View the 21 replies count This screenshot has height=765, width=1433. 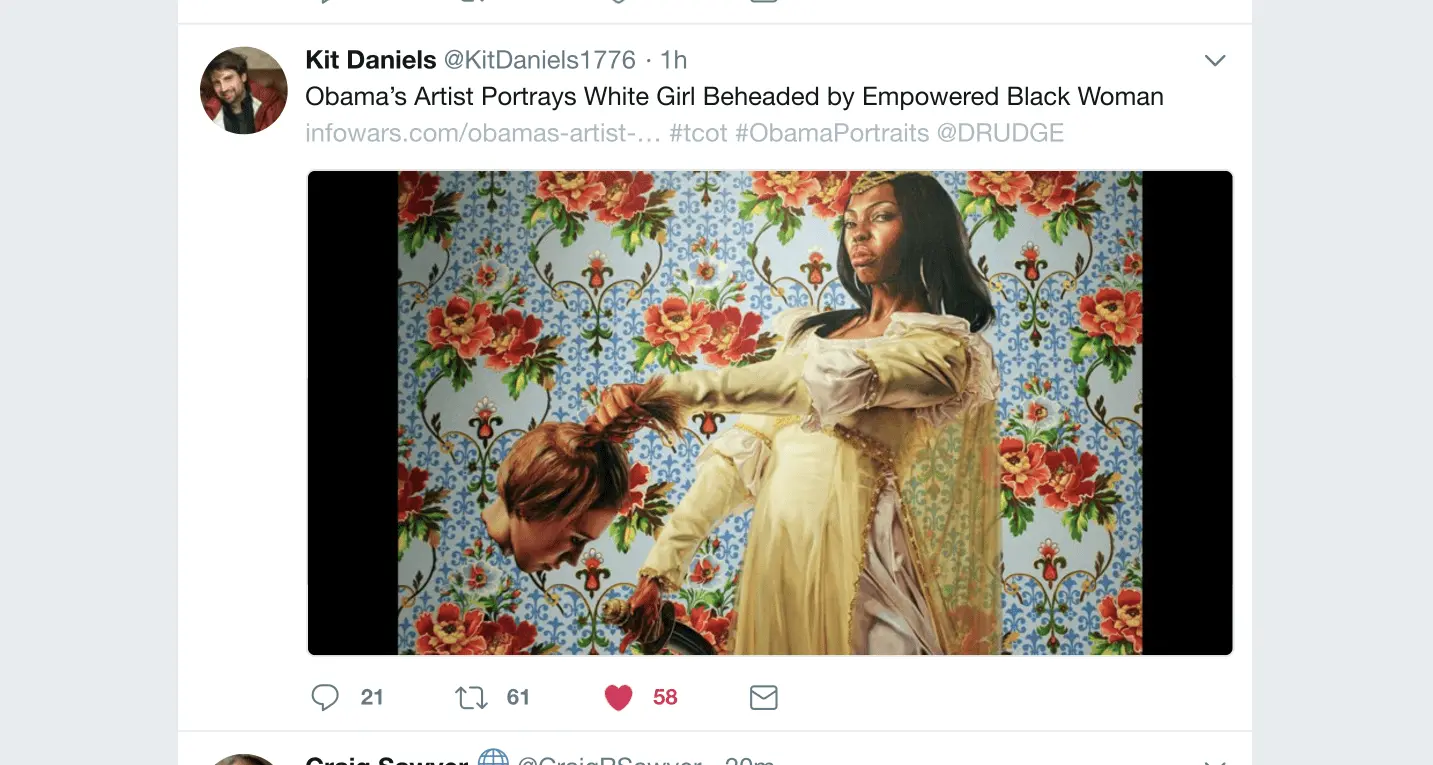pyautogui.click(x=372, y=697)
